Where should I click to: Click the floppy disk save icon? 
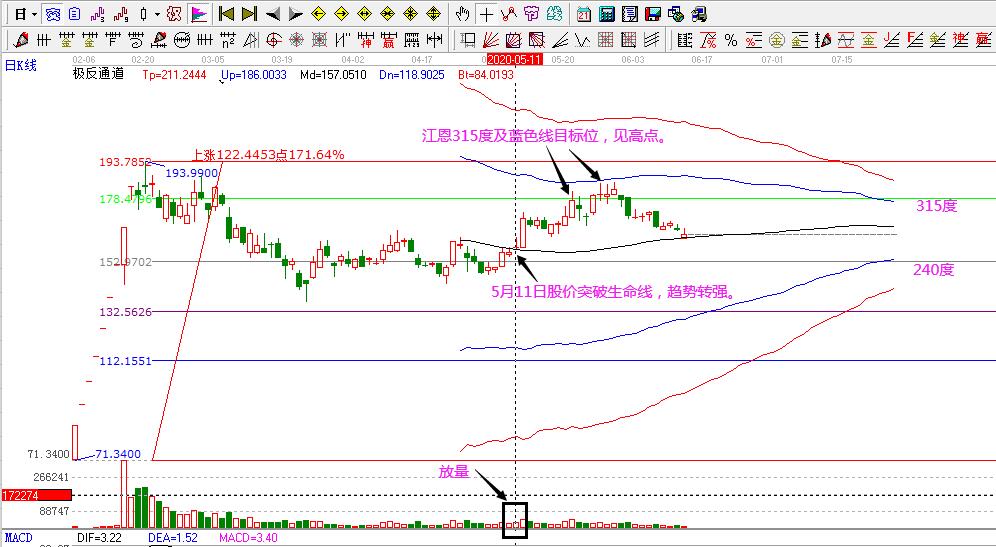(652, 14)
